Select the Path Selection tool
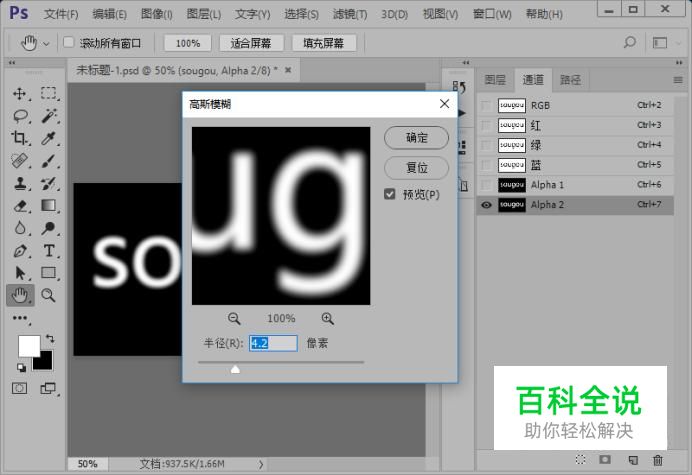 [x=20, y=273]
